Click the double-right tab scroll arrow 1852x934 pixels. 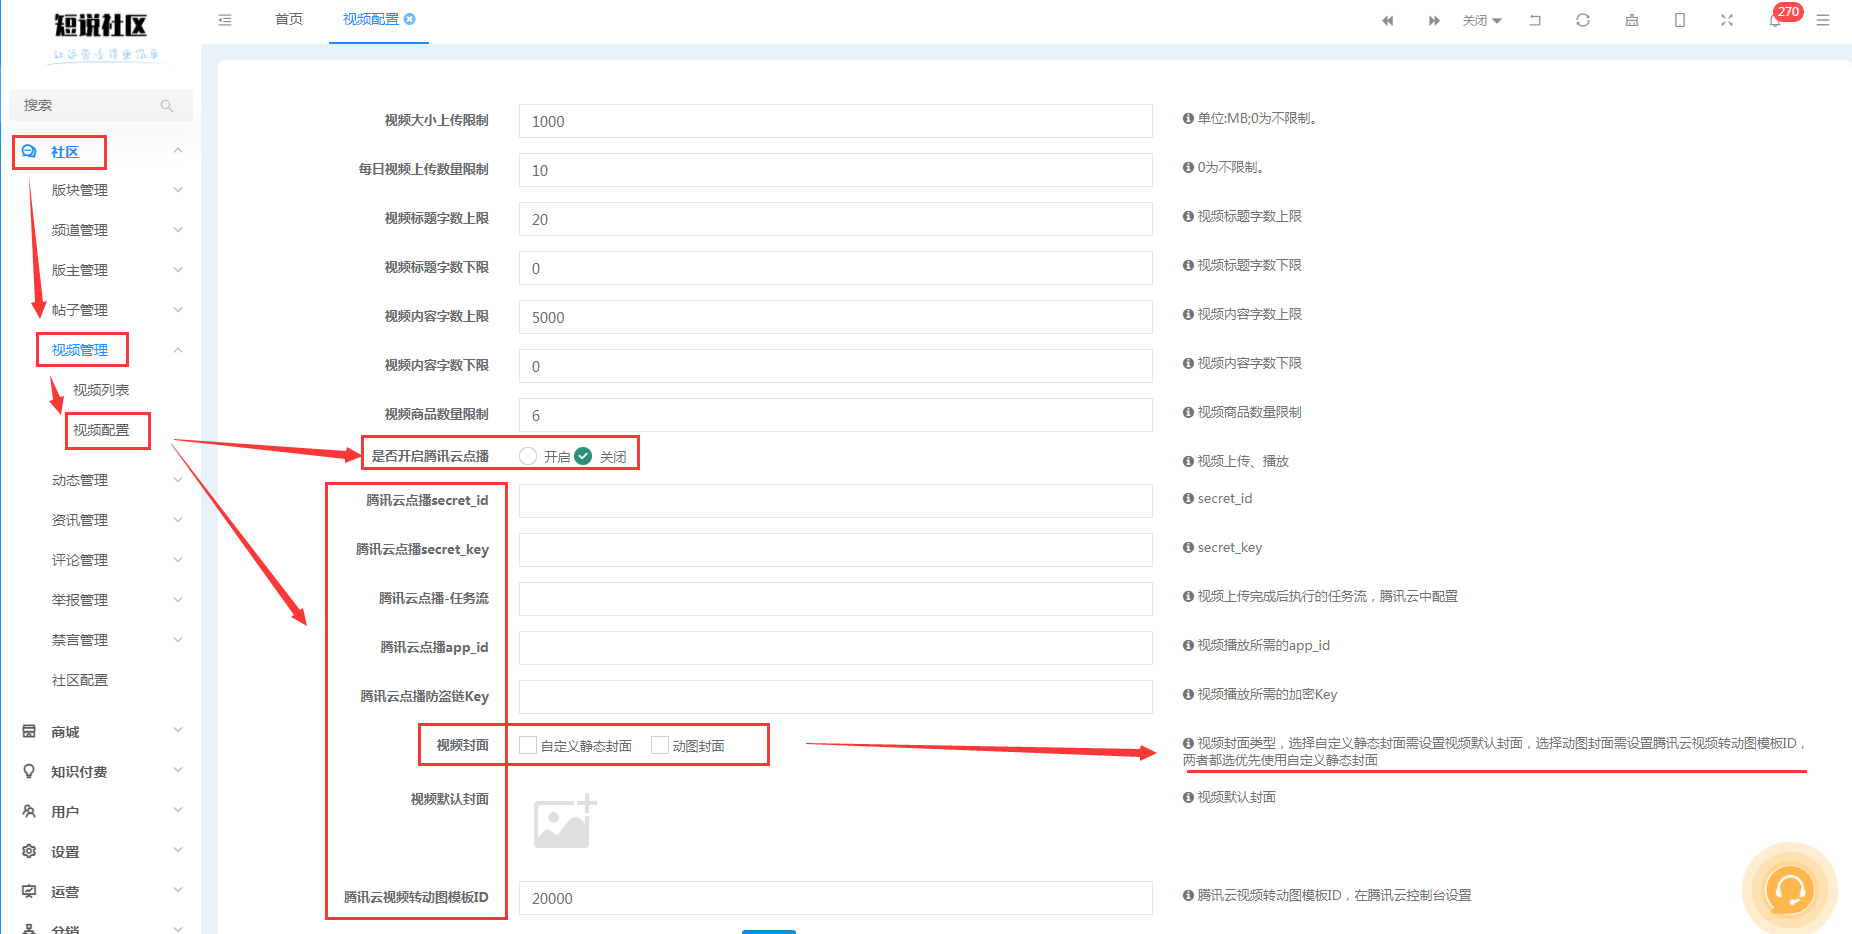tap(1434, 20)
